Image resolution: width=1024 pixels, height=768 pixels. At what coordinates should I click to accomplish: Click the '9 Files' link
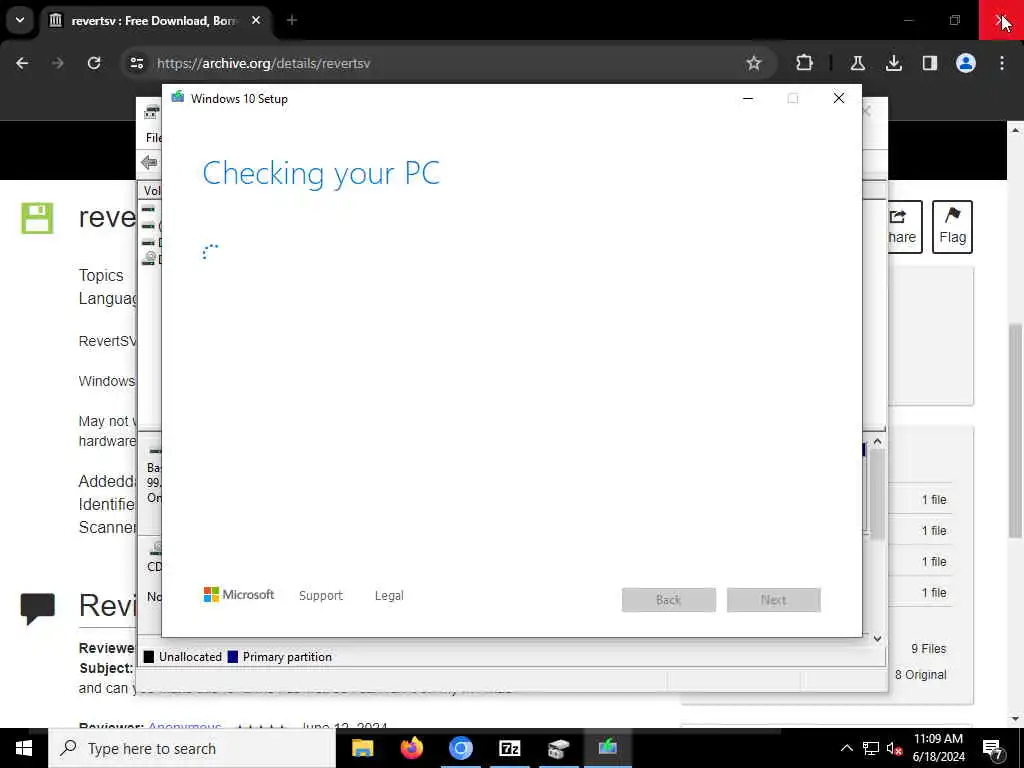point(929,648)
